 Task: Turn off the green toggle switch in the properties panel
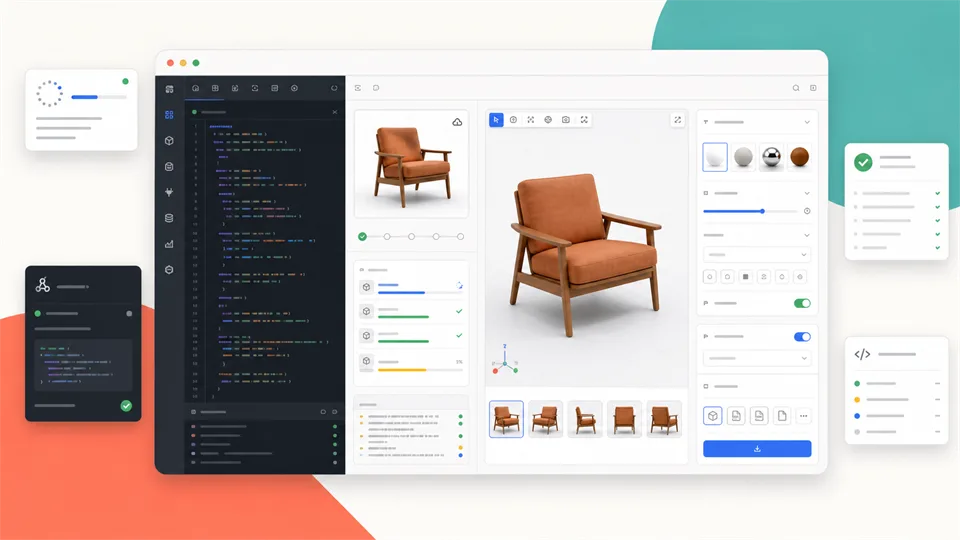[802, 303]
